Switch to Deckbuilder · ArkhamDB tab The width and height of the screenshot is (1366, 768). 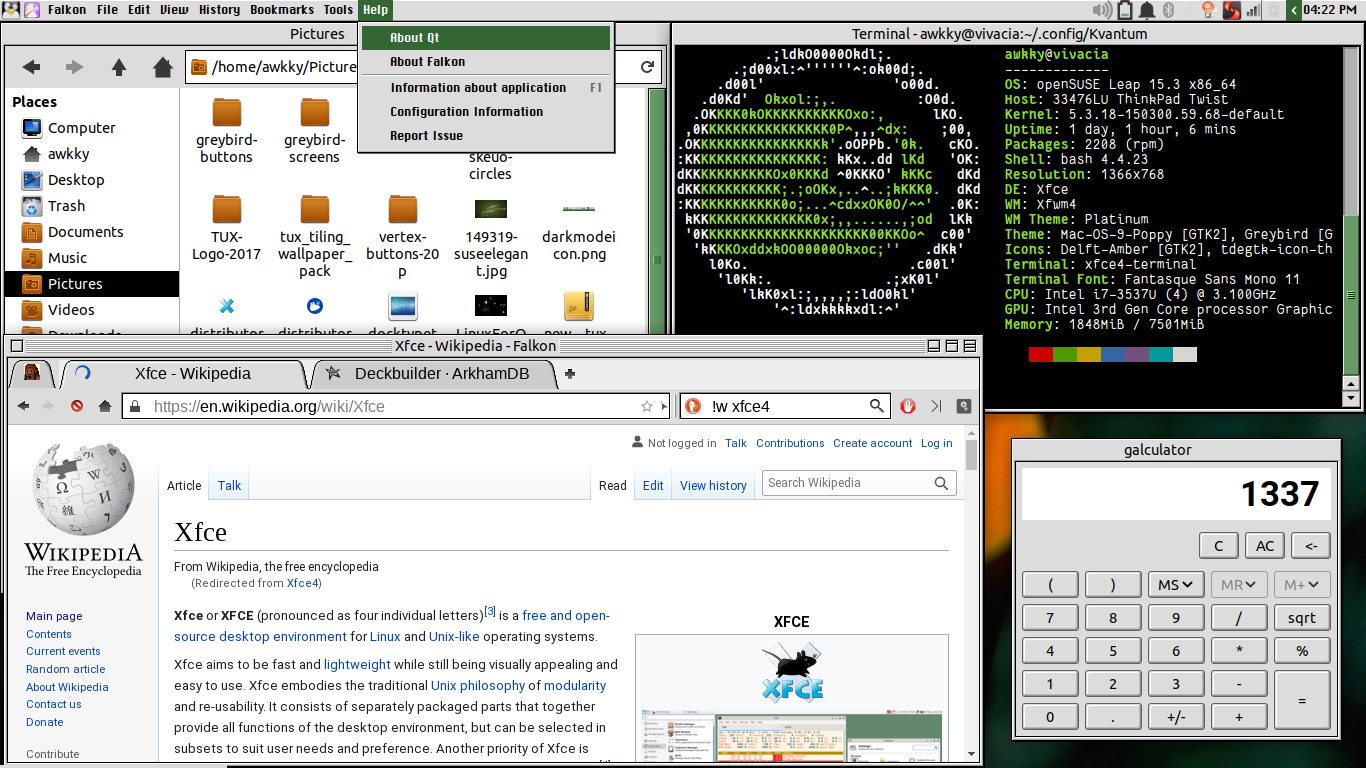click(x=433, y=374)
